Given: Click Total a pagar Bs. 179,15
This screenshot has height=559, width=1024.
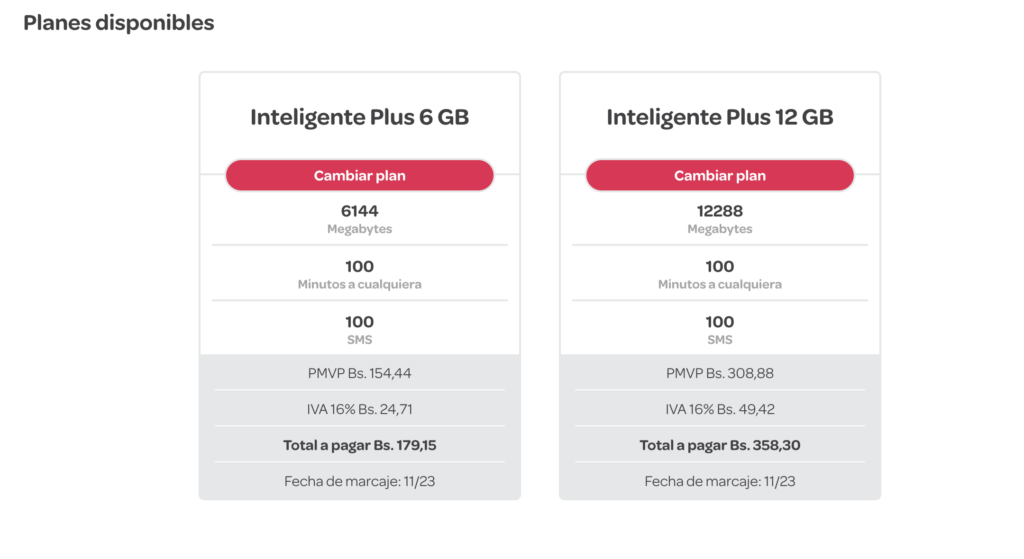Looking at the screenshot, I should [359, 445].
